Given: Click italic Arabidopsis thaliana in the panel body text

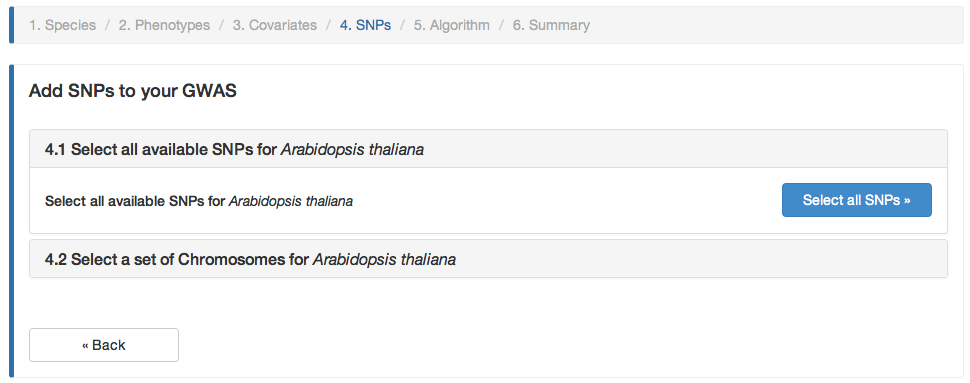Looking at the screenshot, I should [x=291, y=201].
